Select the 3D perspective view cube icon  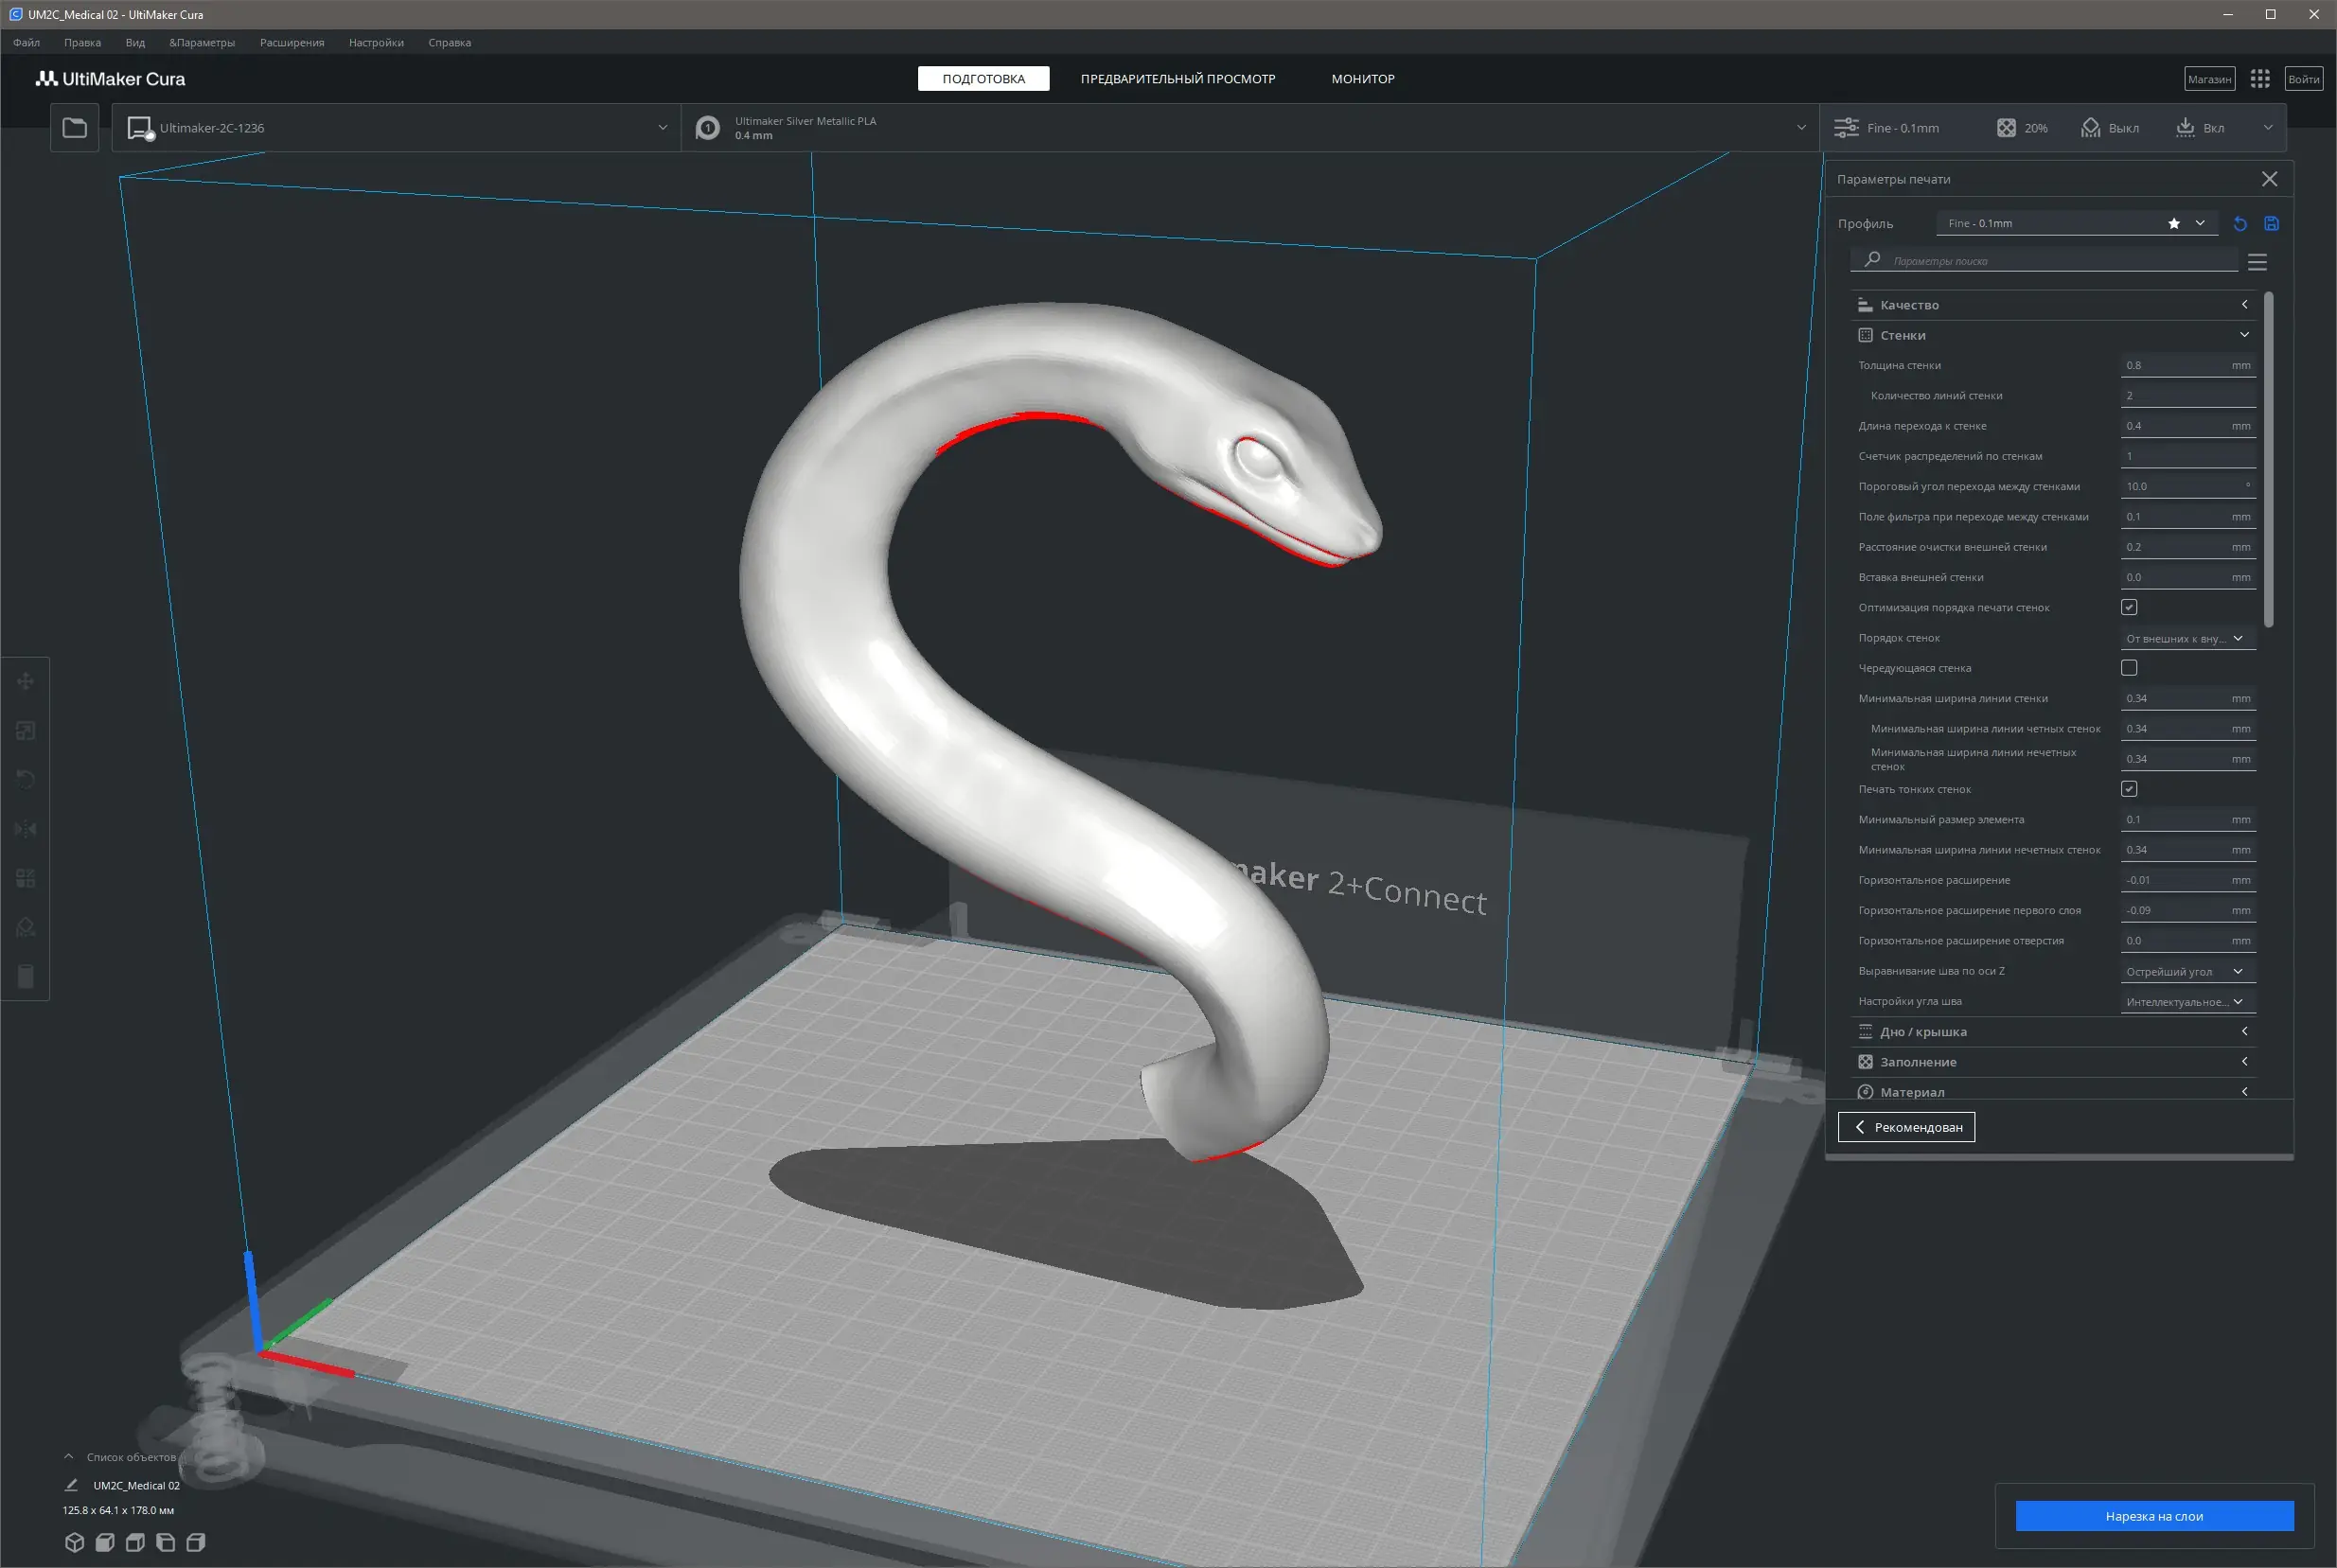[74, 1542]
